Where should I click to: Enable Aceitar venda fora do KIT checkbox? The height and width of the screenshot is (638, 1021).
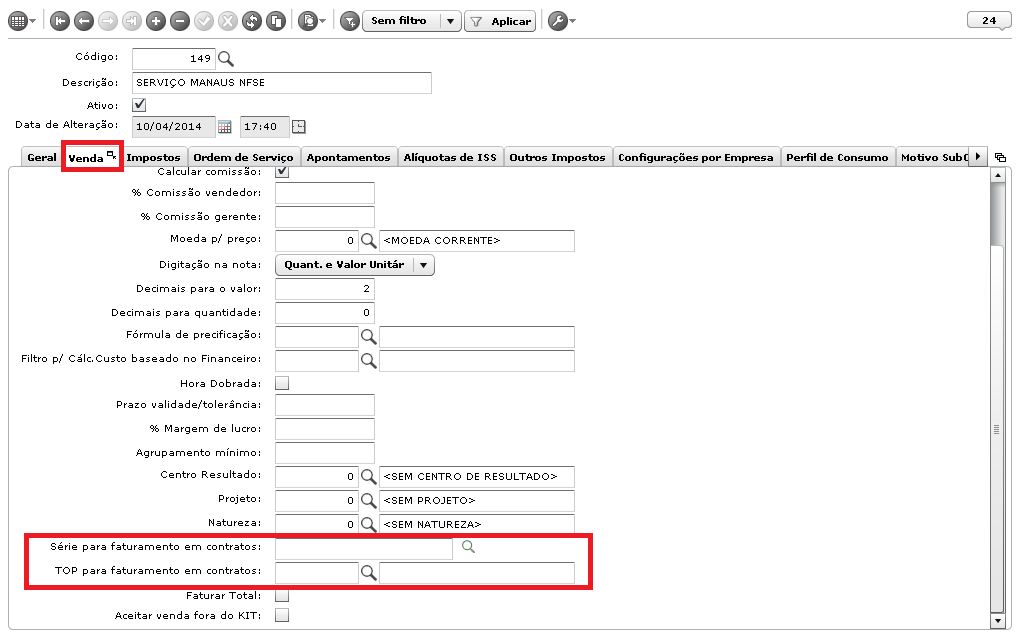click(282, 615)
